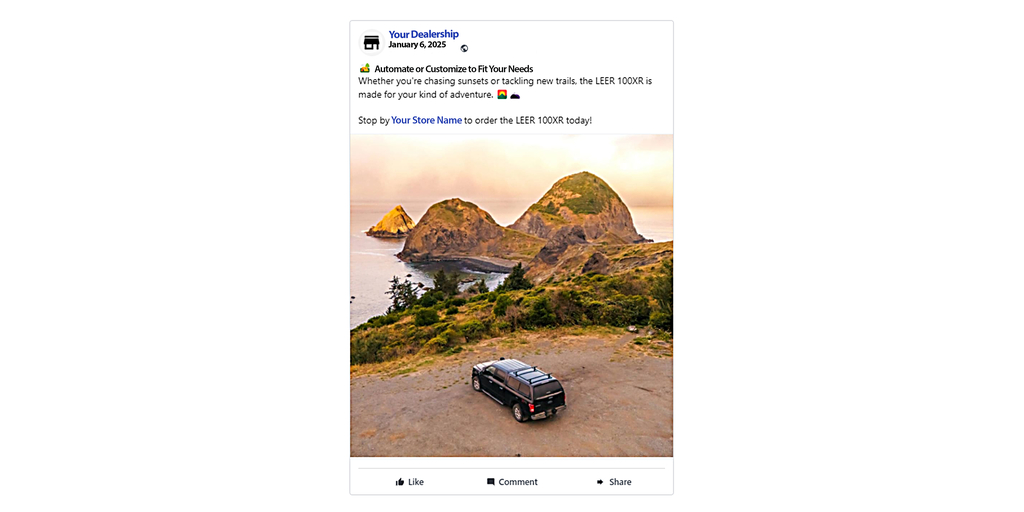Click the sunrise mountain emoji after 'adventure'
The height and width of the screenshot is (512, 1024).
click(502, 95)
